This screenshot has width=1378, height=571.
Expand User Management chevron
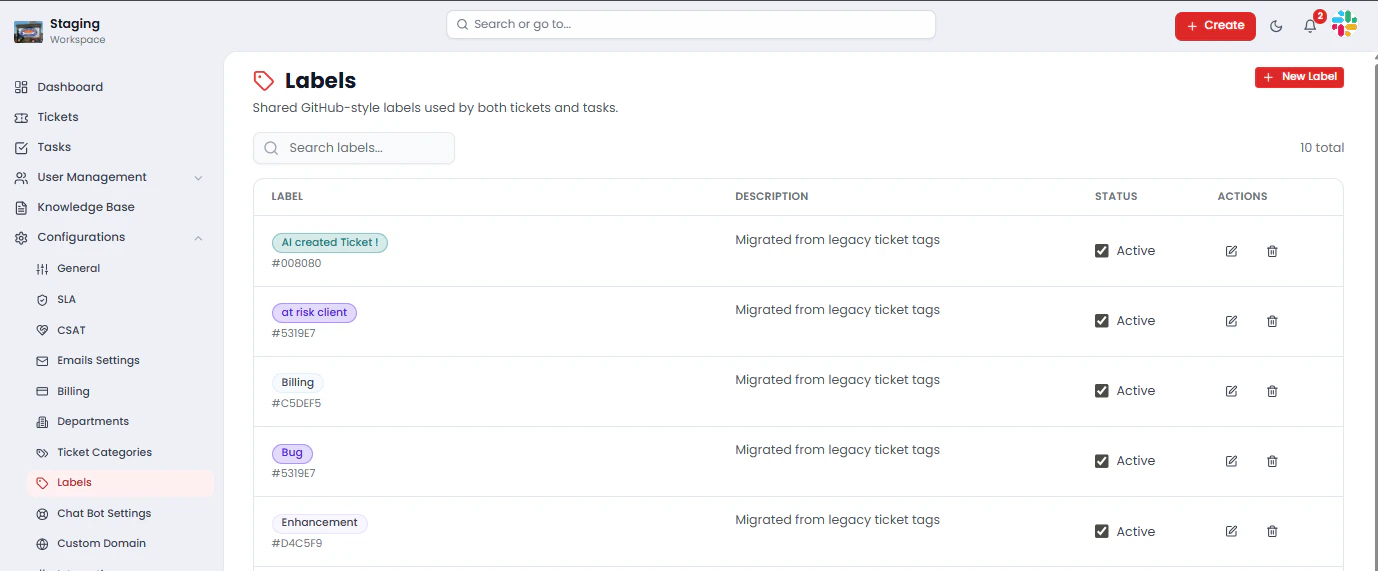(x=198, y=178)
